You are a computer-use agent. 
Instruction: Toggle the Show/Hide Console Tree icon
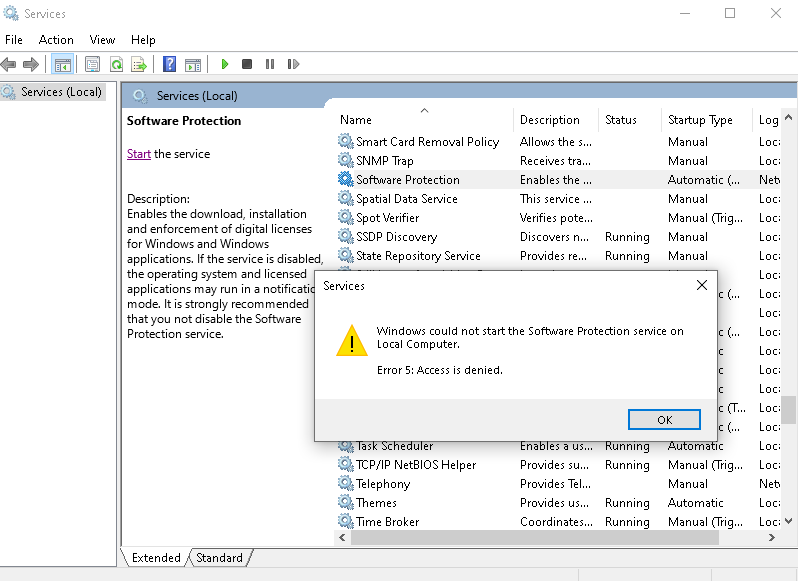tap(63, 64)
